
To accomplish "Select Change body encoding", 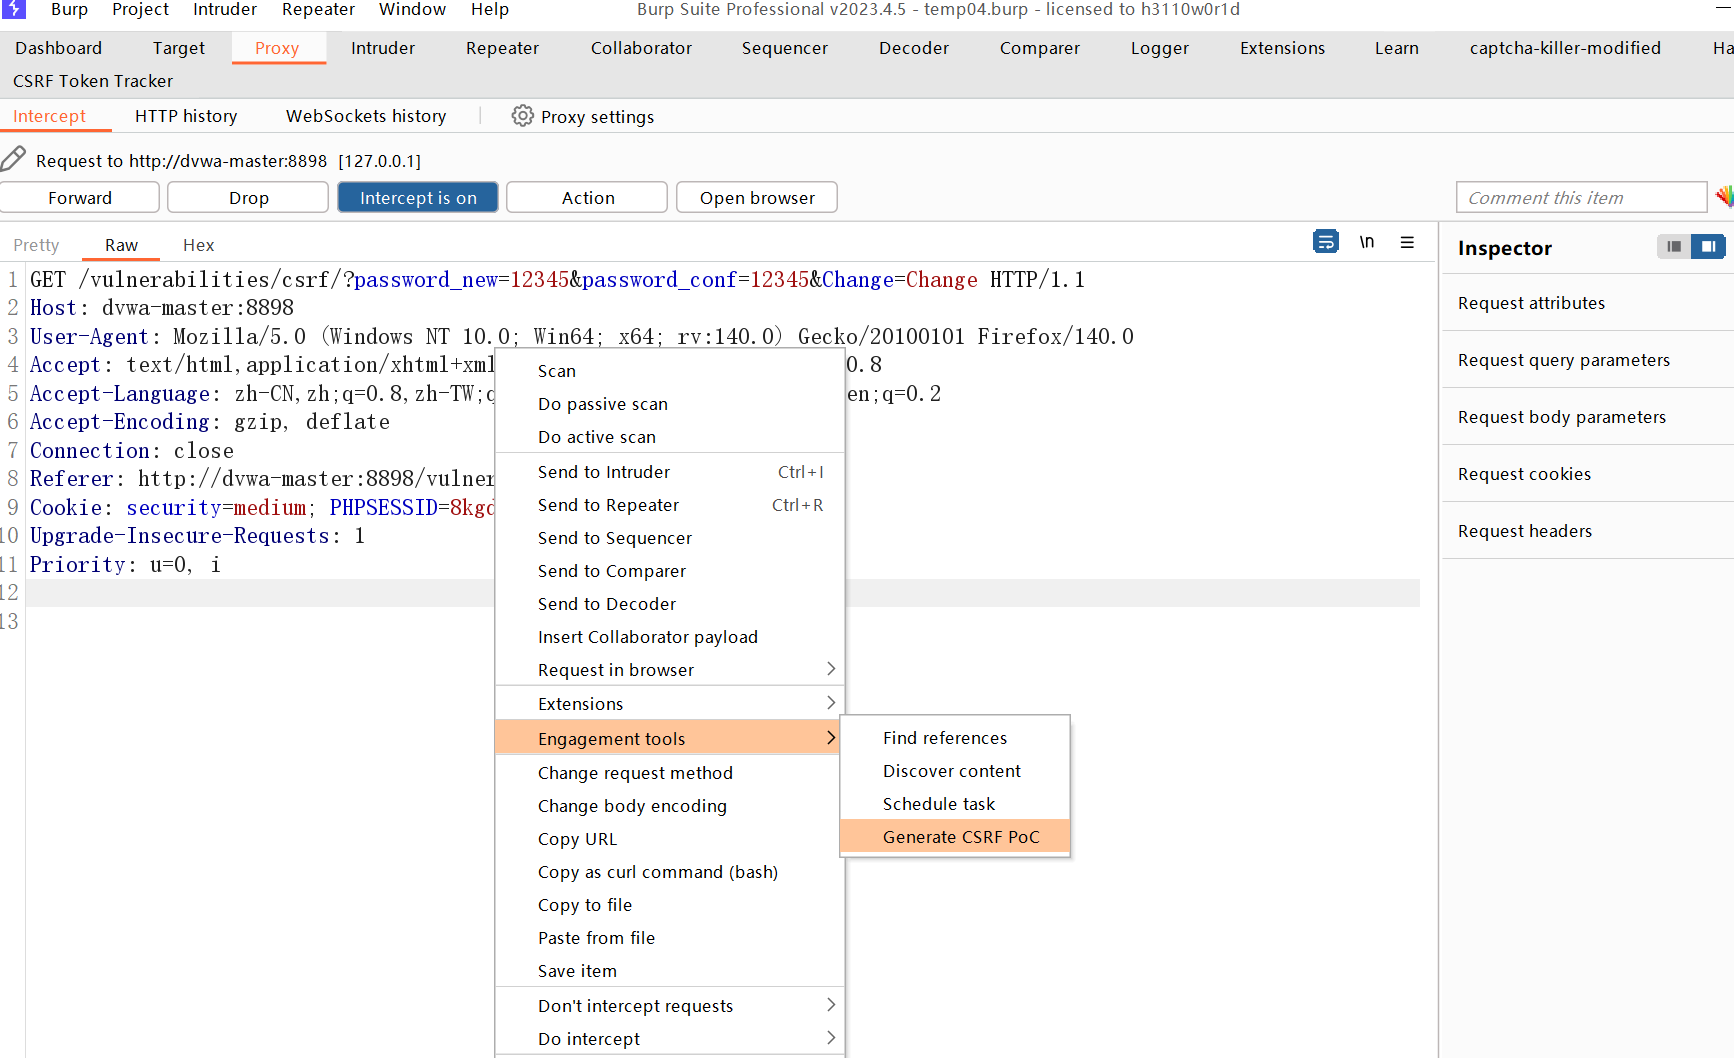I will tap(670, 806).
